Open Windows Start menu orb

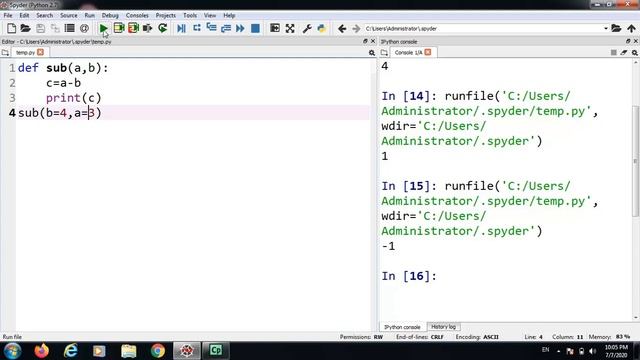[x=12, y=351]
